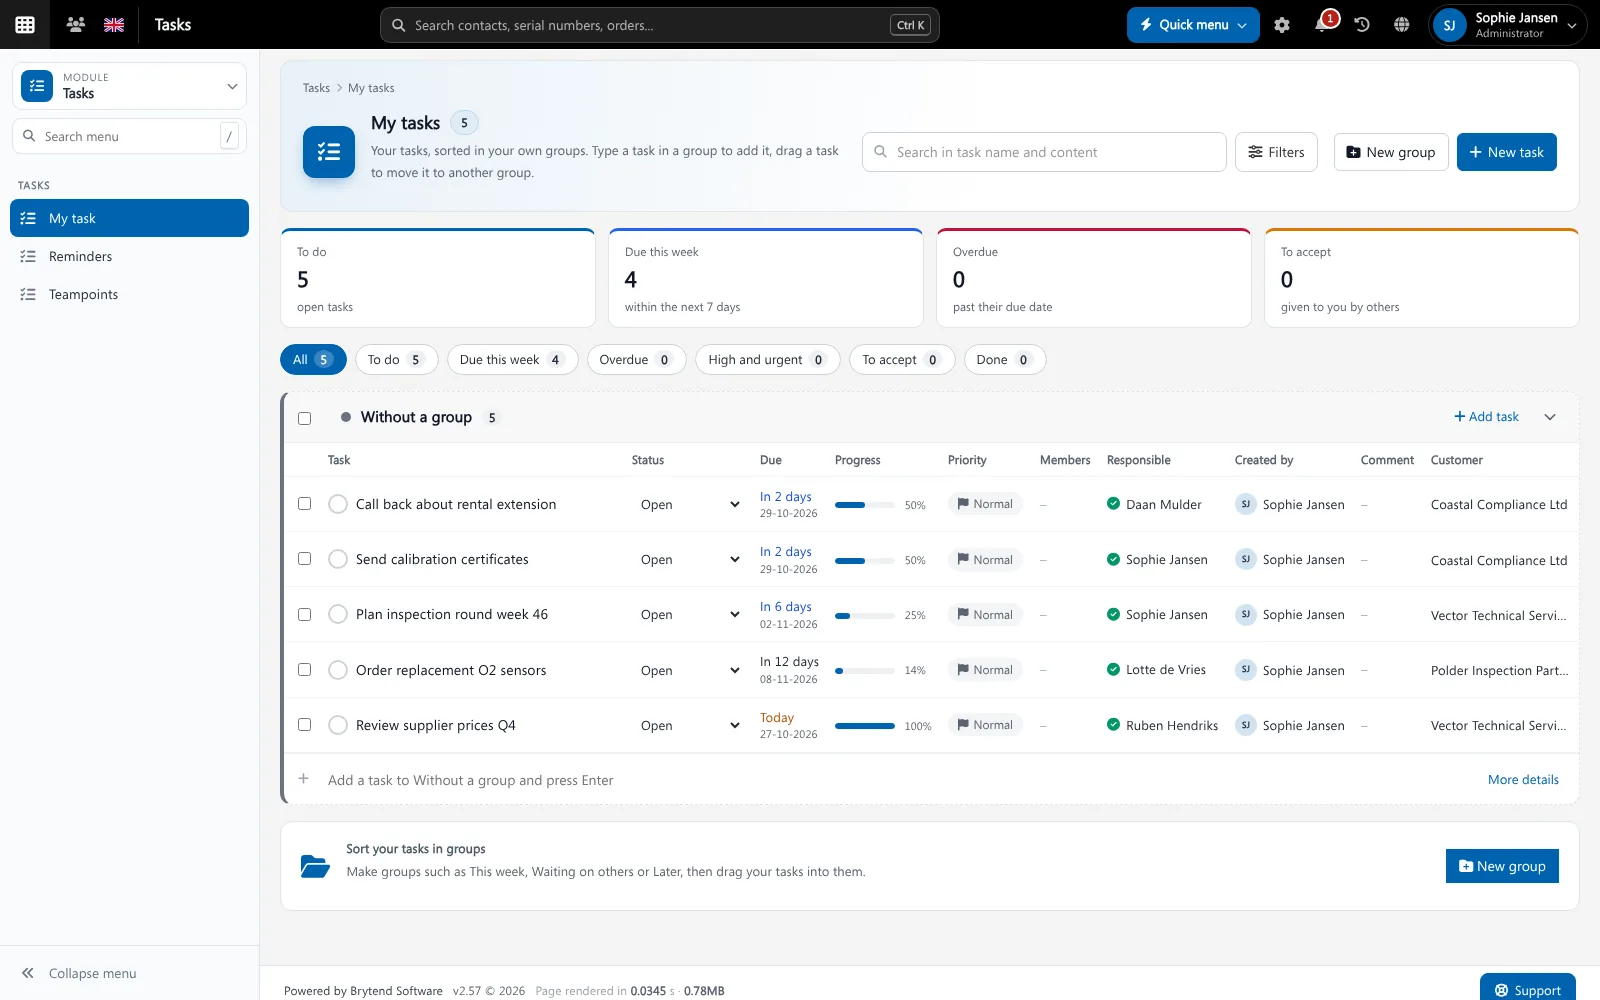Open the Filters button

[1276, 152]
